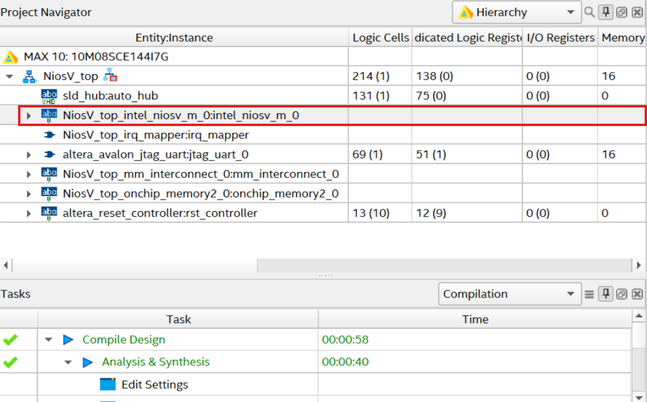Pin the Tasks panel
The image size is (647, 402).
point(606,294)
